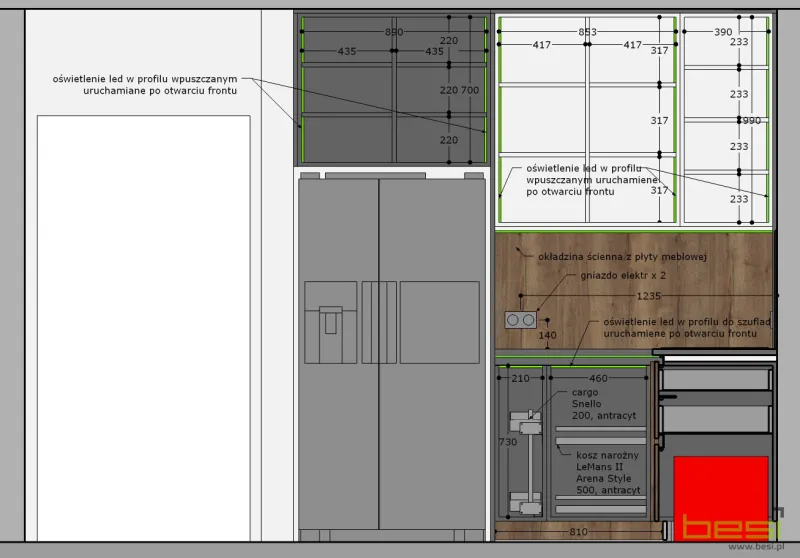Click the 700 height dimension label
This screenshot has width=800, height=558.
point(470,90)
